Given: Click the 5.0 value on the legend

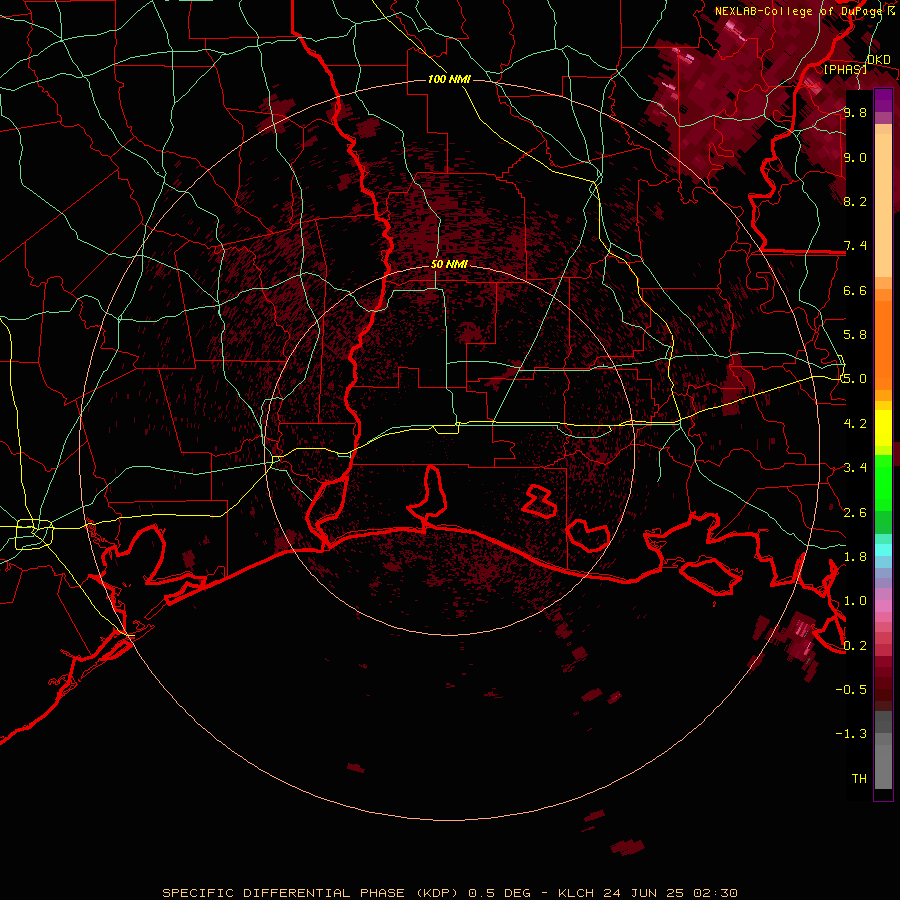Looking at the screenshot, I should point(855,379).
